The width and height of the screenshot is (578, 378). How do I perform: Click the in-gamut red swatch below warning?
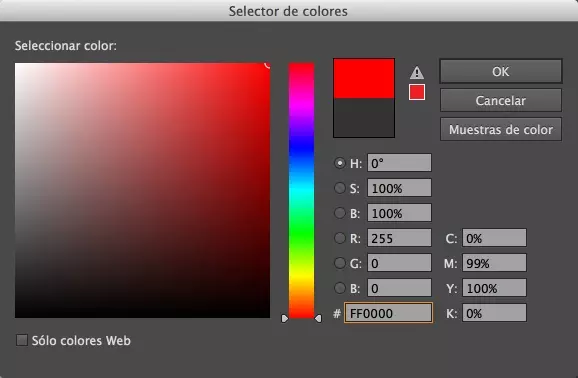point(417,92)
